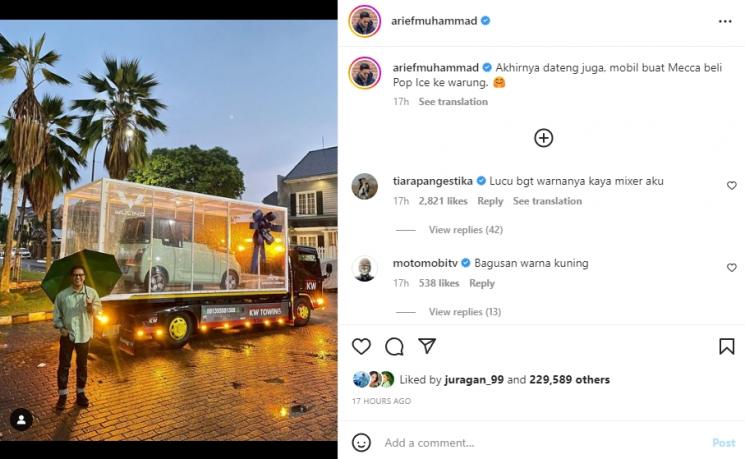Expand View replies (42)

pos(465,230)
